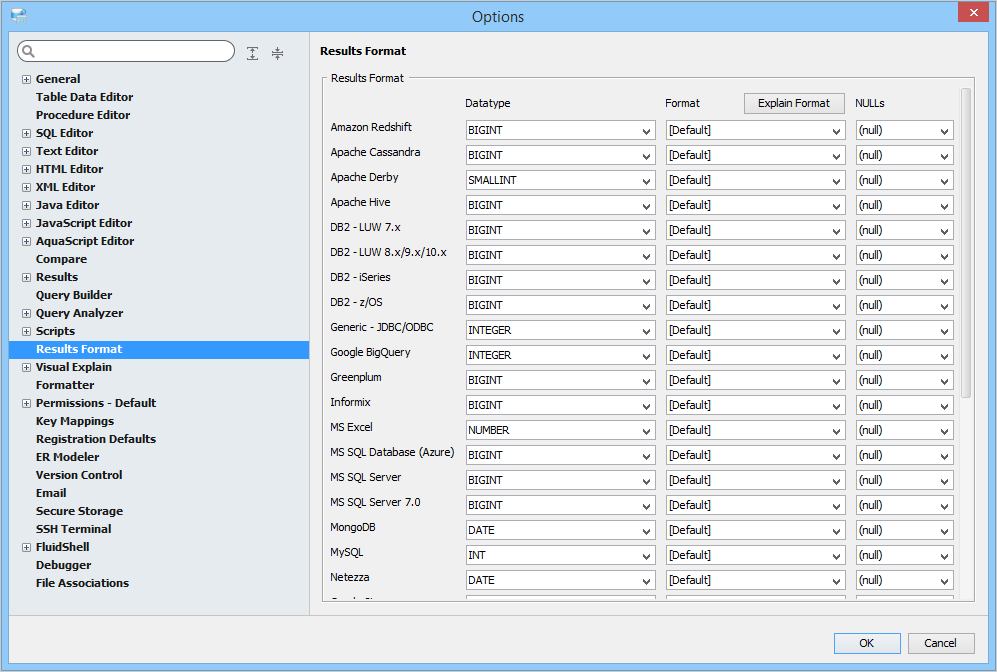This screenshot has height=672, width=997.
Task: Expand the Query Analyzer node
Action: (26, 313)
